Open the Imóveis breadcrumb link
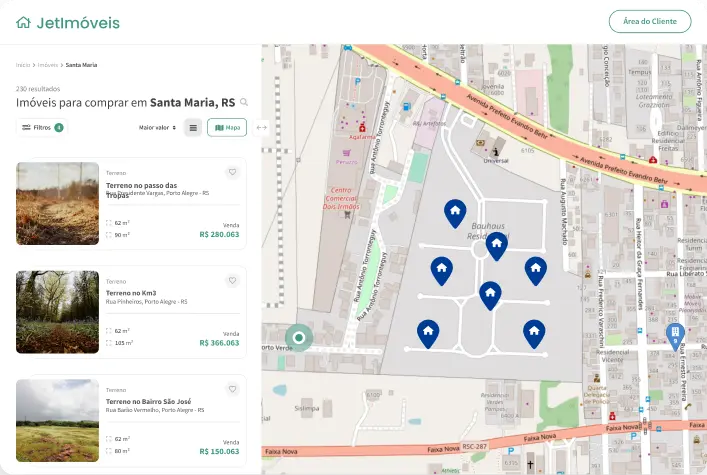The height and width of the screenshot is (475, 707). coord(48,65)
